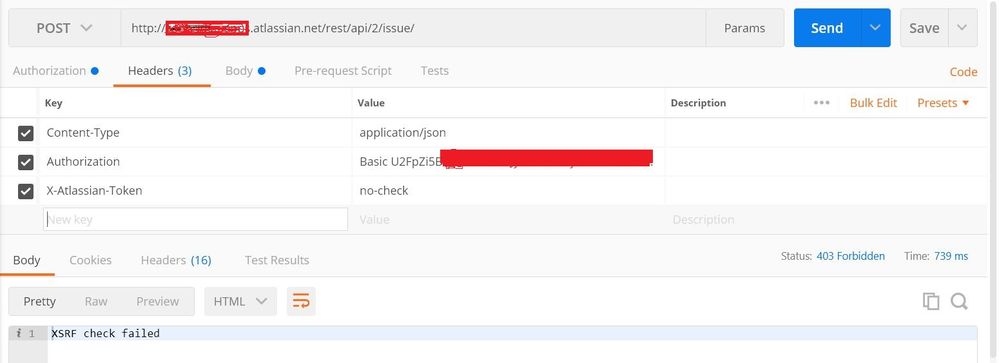Expand the Save button arrow
Image resolution: width=999 pixels, height=363 pixels.
(x=962, y=27)
